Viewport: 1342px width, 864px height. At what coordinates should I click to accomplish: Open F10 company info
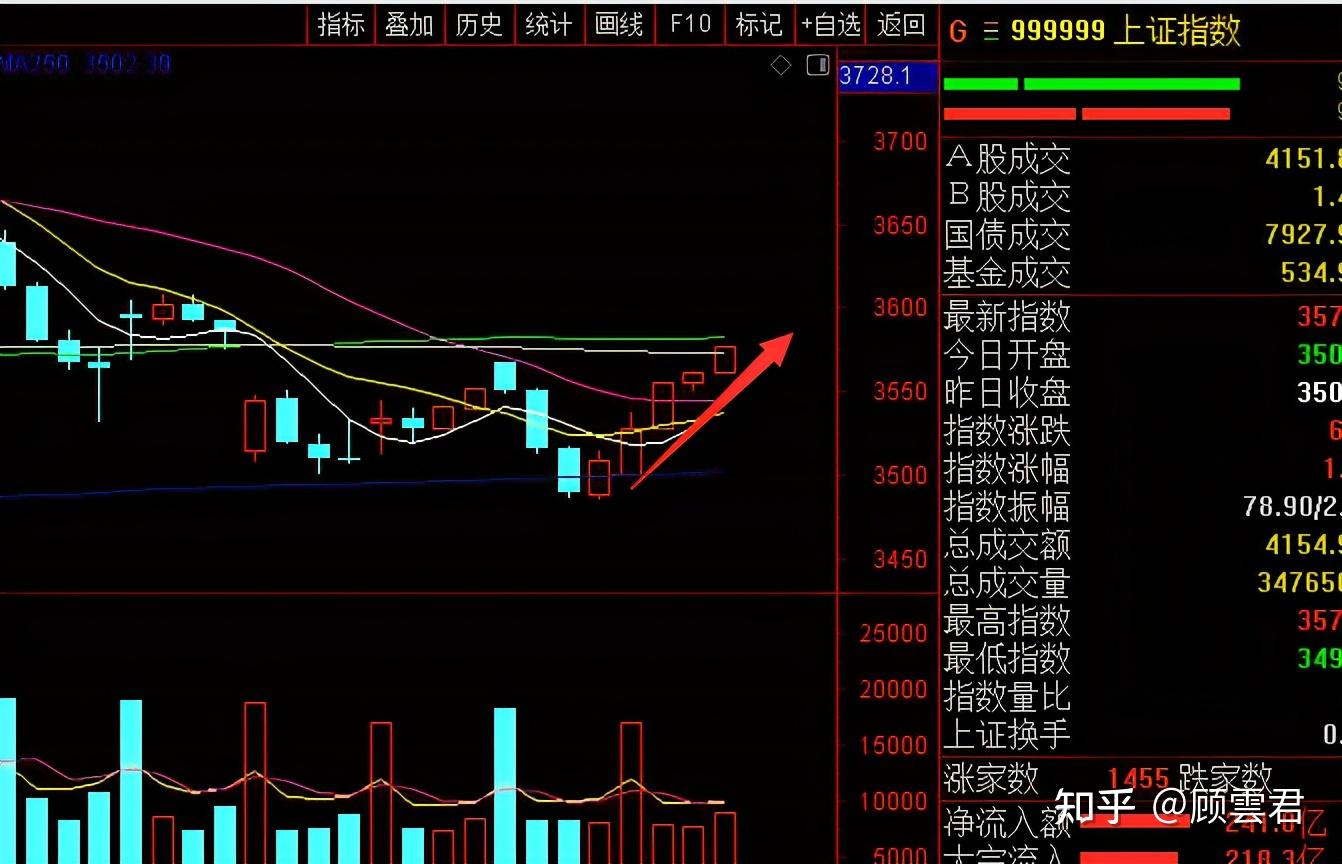pos(690,24)
